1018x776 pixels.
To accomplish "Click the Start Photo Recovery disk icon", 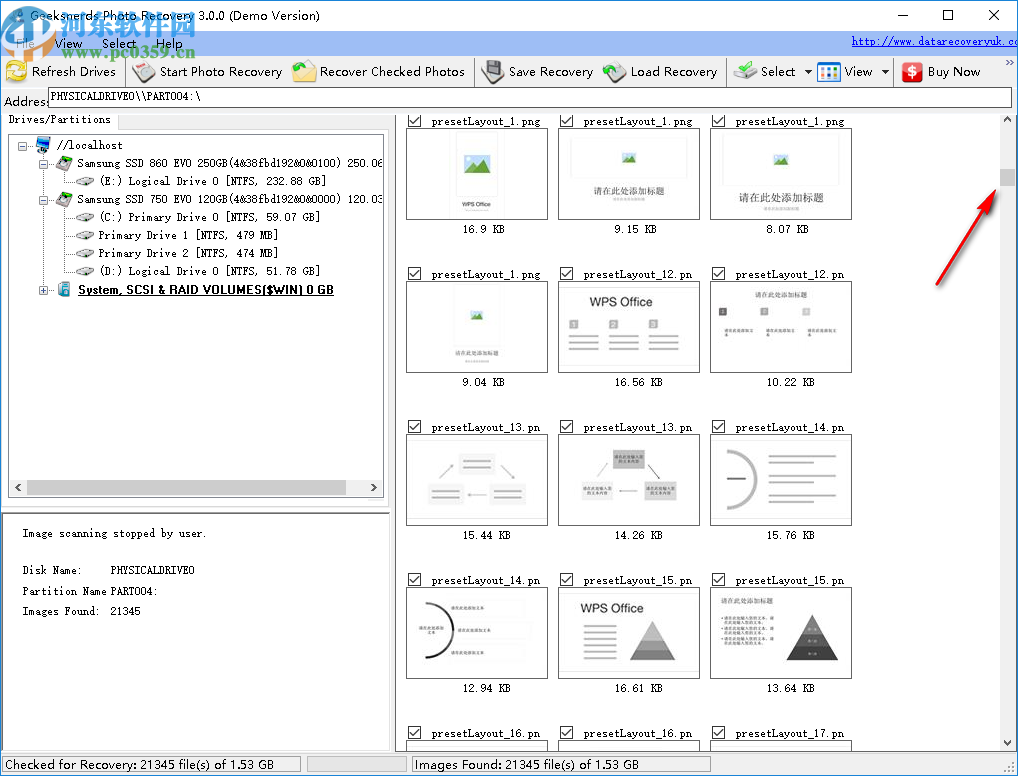I will click(x=143, y=71).
